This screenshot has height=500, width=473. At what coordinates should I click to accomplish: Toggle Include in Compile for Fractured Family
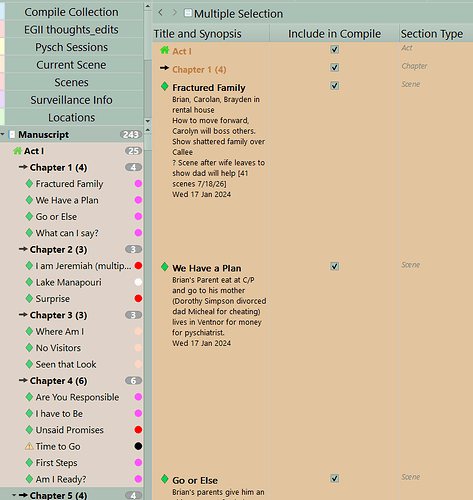[335, 86]
